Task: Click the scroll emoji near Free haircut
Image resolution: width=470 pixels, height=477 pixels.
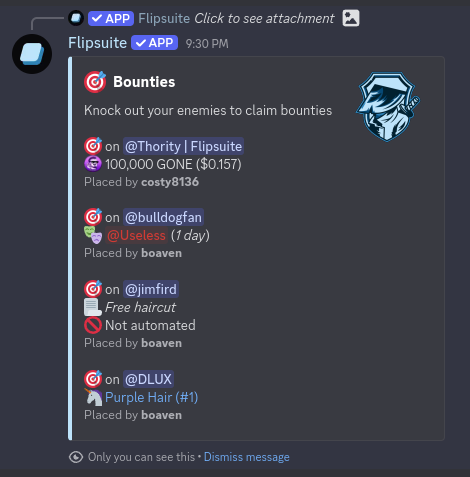Action: point(93,307)
